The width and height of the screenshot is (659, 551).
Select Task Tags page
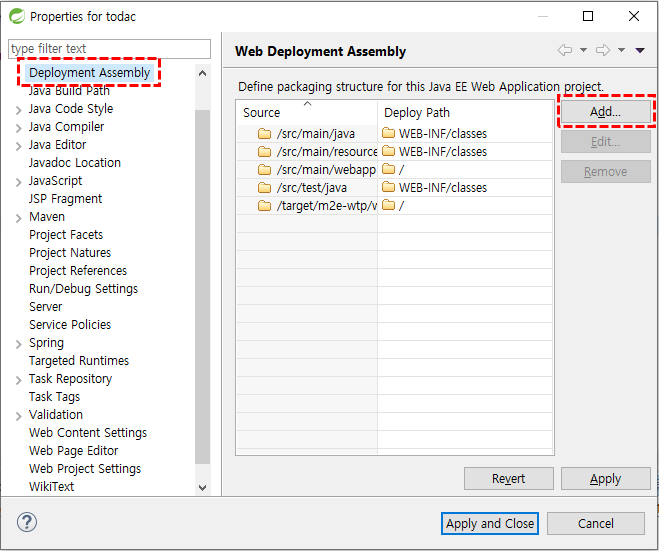[x=54, y=397]
